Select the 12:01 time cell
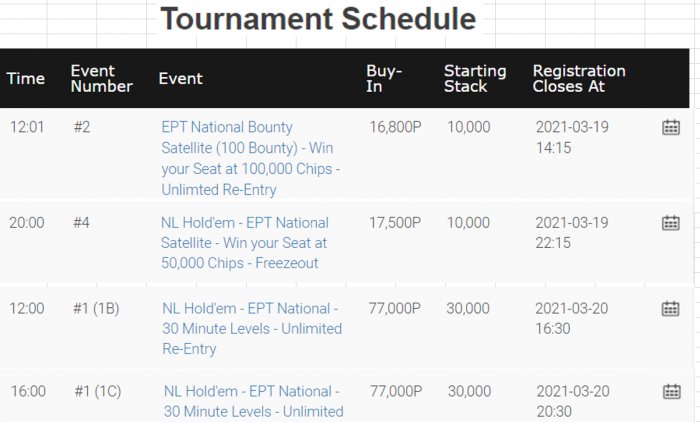 [26, 127]
